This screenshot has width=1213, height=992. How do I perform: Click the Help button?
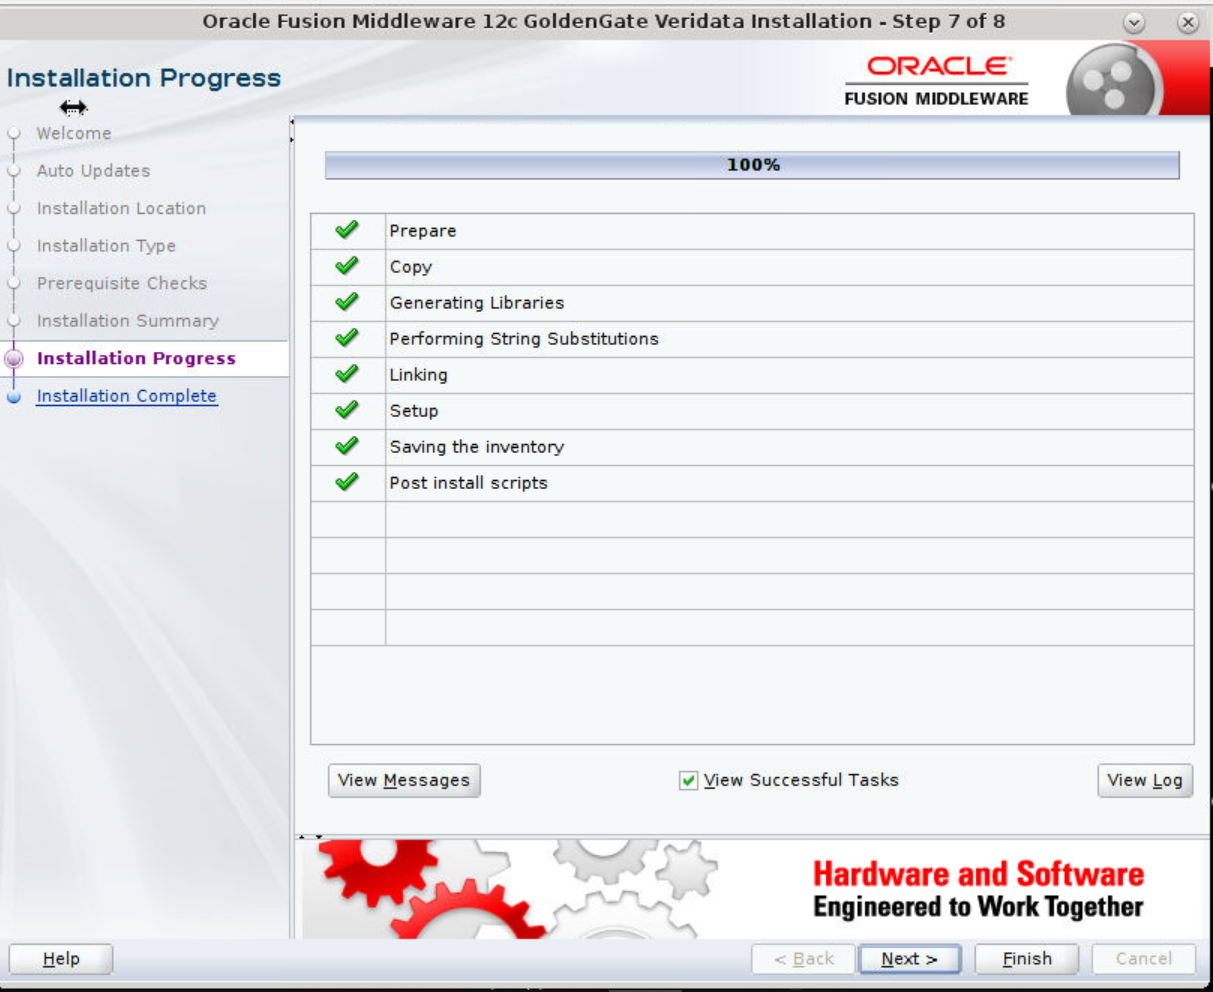61,959
